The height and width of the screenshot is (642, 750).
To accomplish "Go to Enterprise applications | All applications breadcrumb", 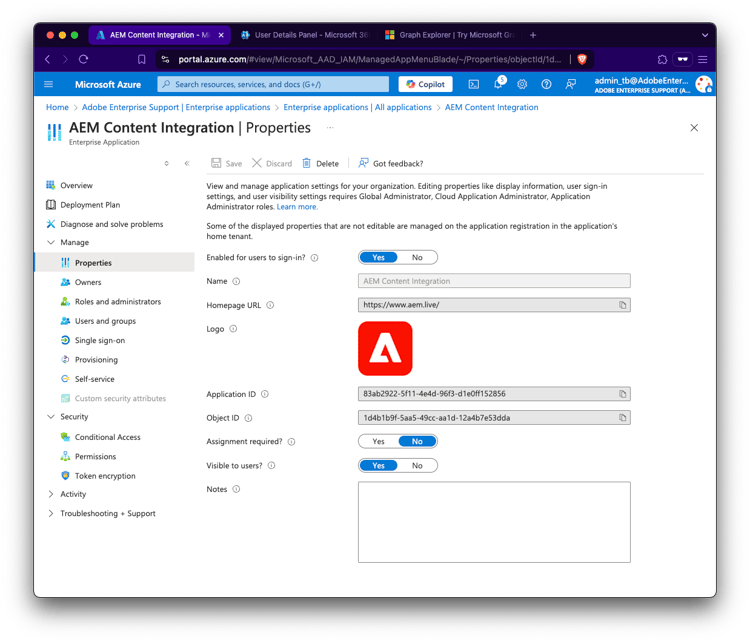I will [x=357, y=107].
